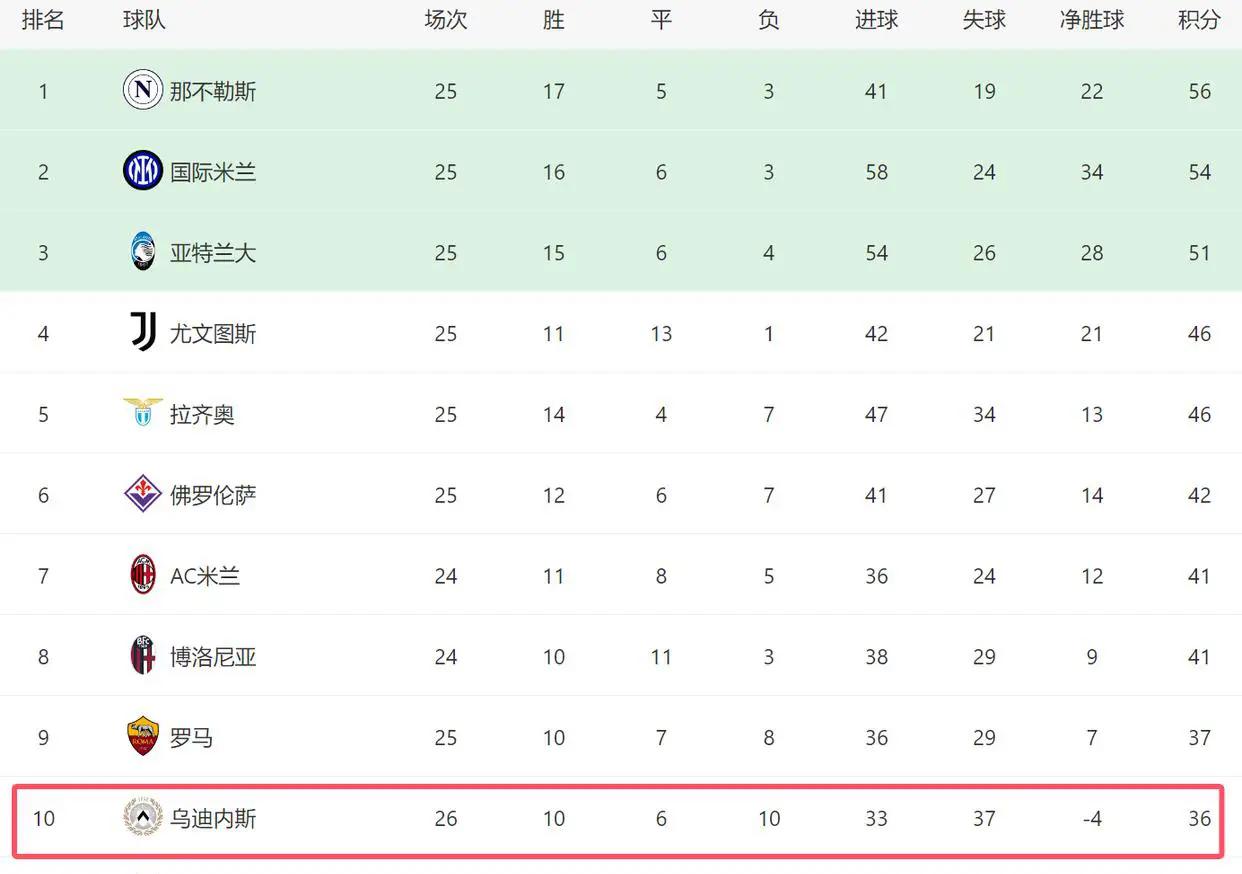The height and width of the screenshot is (874, 1242).
Task: Click the 进球 column header
Action: point(876,20)
